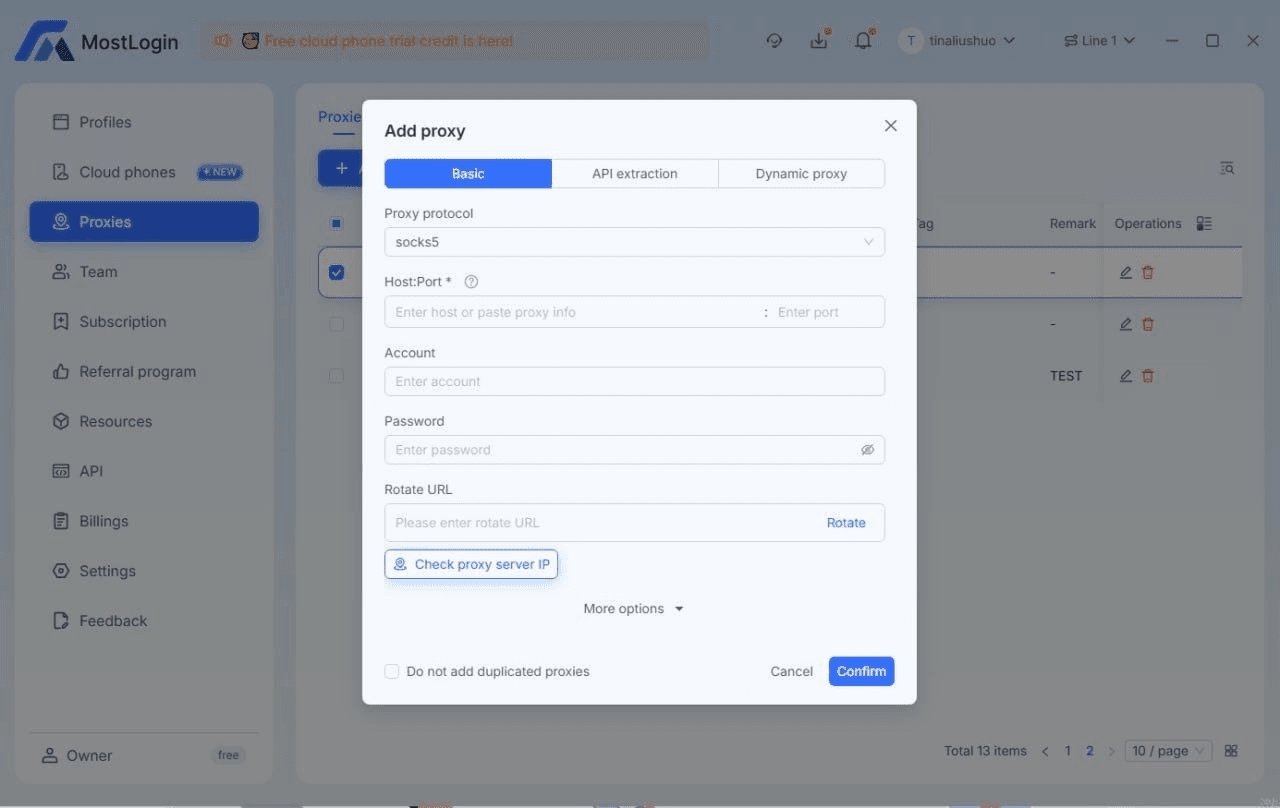1280x808 pixels.
Task: Enable Do not add duplicated proxies
Action: pyautogui.click(x=391, y=671)
